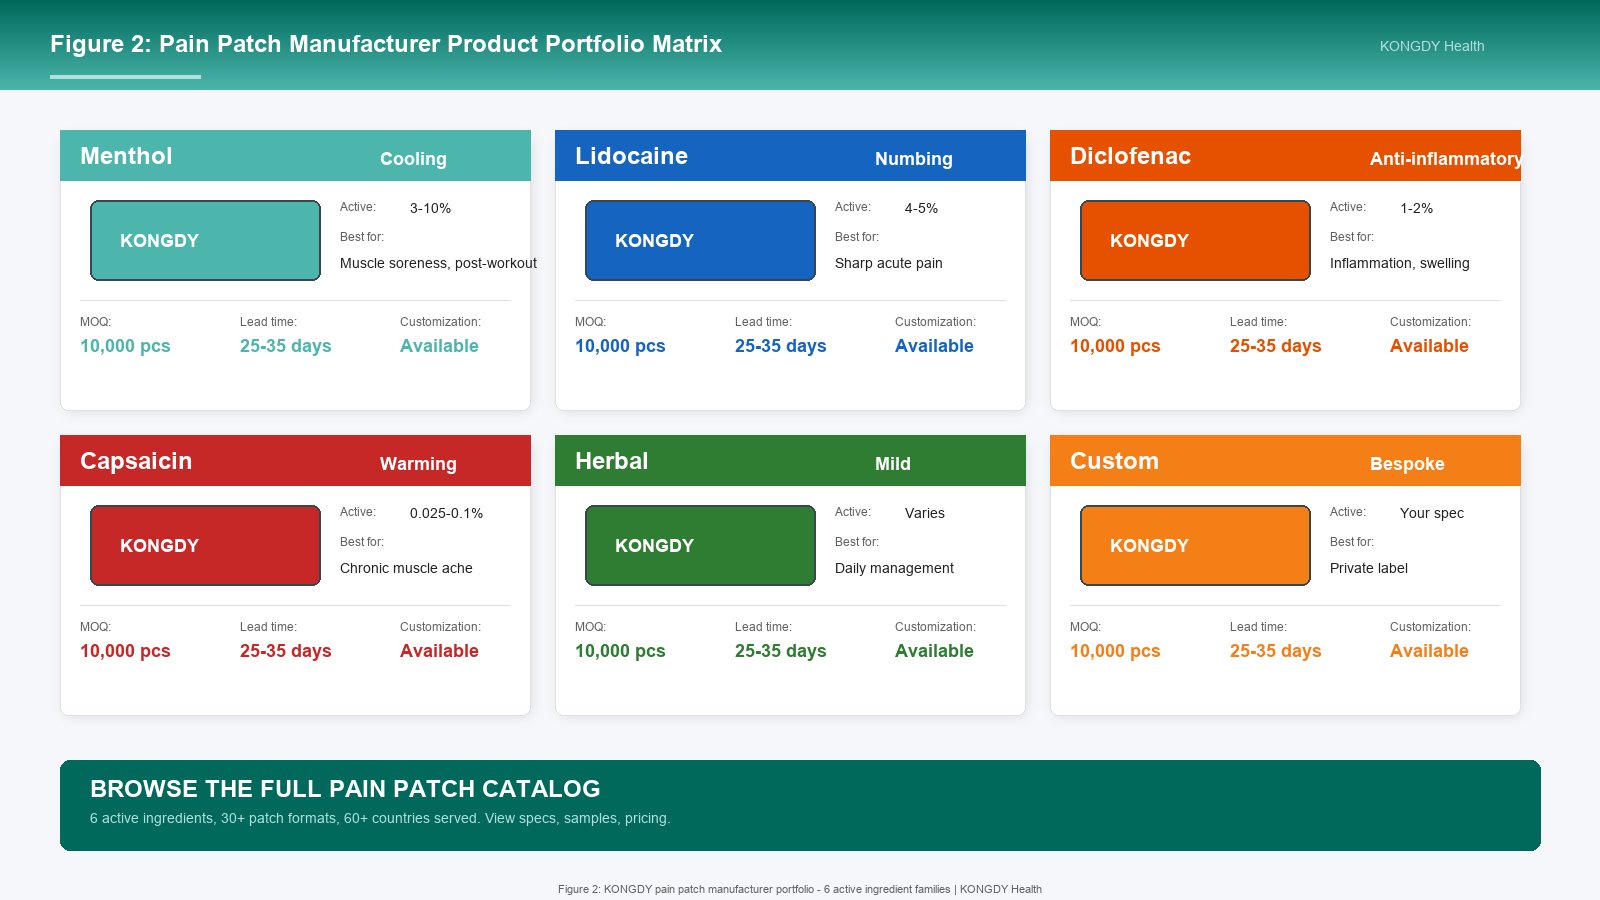Click the Mild label on Herbal header
1600x900 pixels.
click(x=893, y=464)
